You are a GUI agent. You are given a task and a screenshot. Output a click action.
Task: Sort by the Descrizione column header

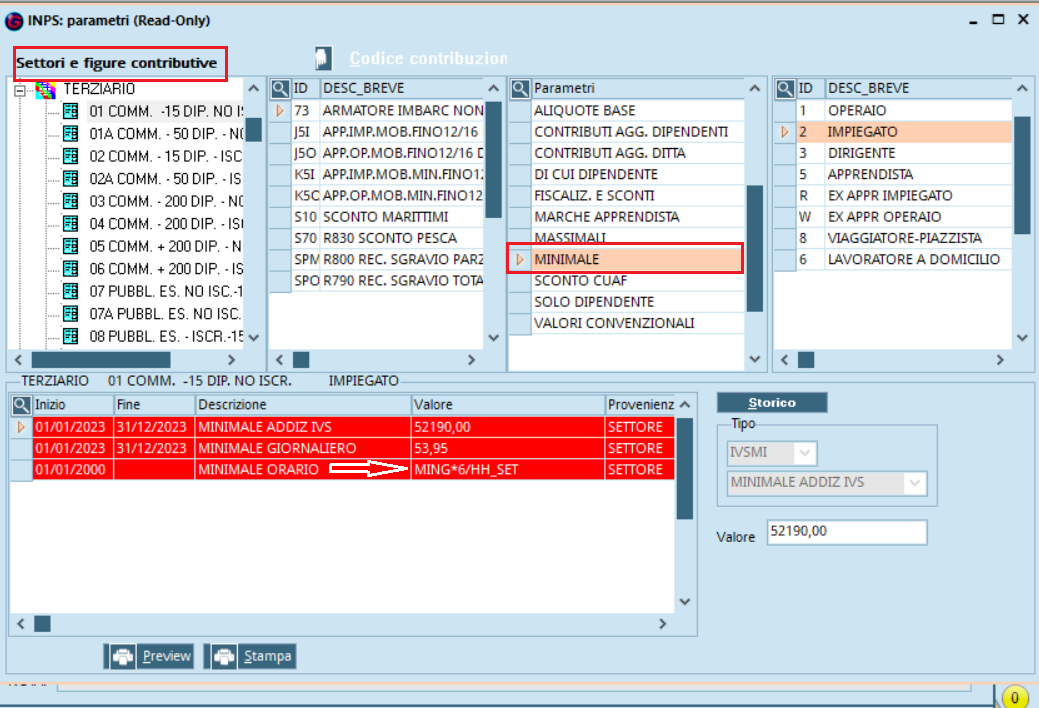[x=303, y=404]
